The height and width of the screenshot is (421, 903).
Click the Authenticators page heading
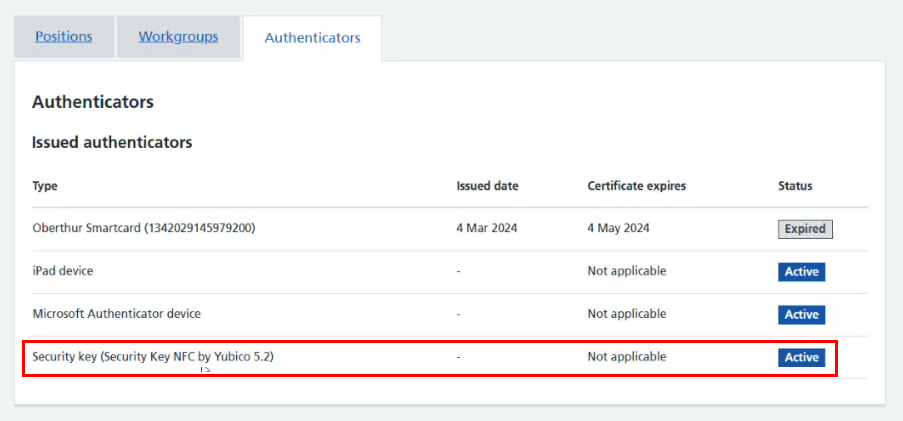click(93, 103)
